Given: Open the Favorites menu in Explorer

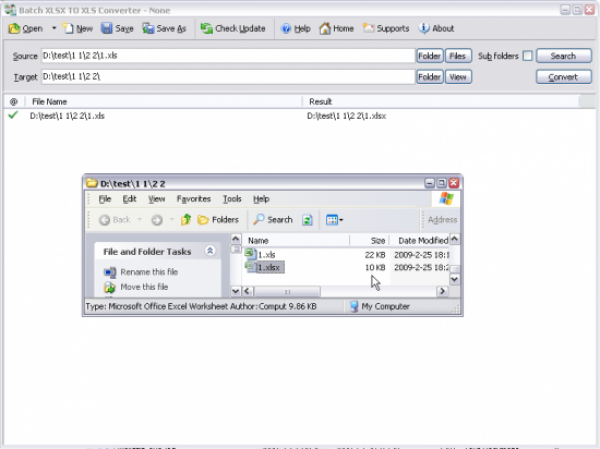Looking at the screenshot, I should coord(194,199).
